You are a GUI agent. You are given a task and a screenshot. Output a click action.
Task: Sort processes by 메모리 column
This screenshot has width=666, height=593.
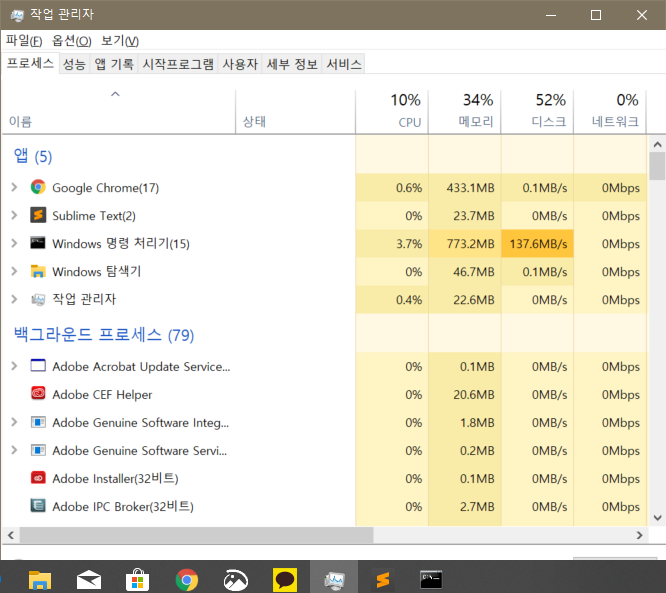click(x=464, y=113)
